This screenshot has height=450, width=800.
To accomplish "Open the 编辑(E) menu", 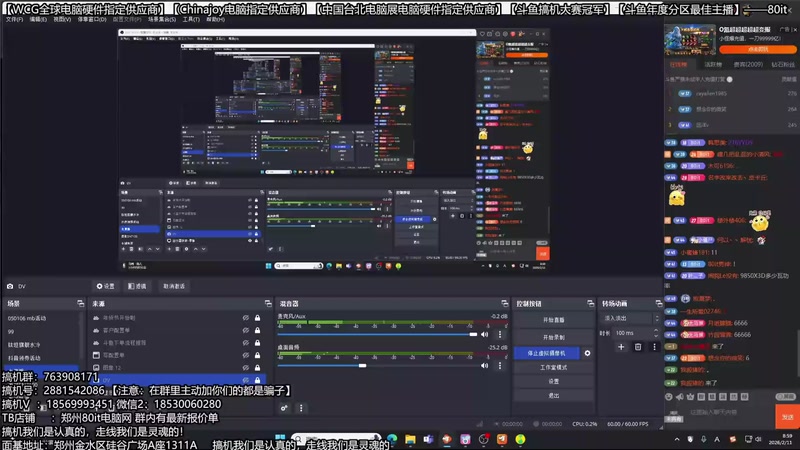I will click(38, 19).
